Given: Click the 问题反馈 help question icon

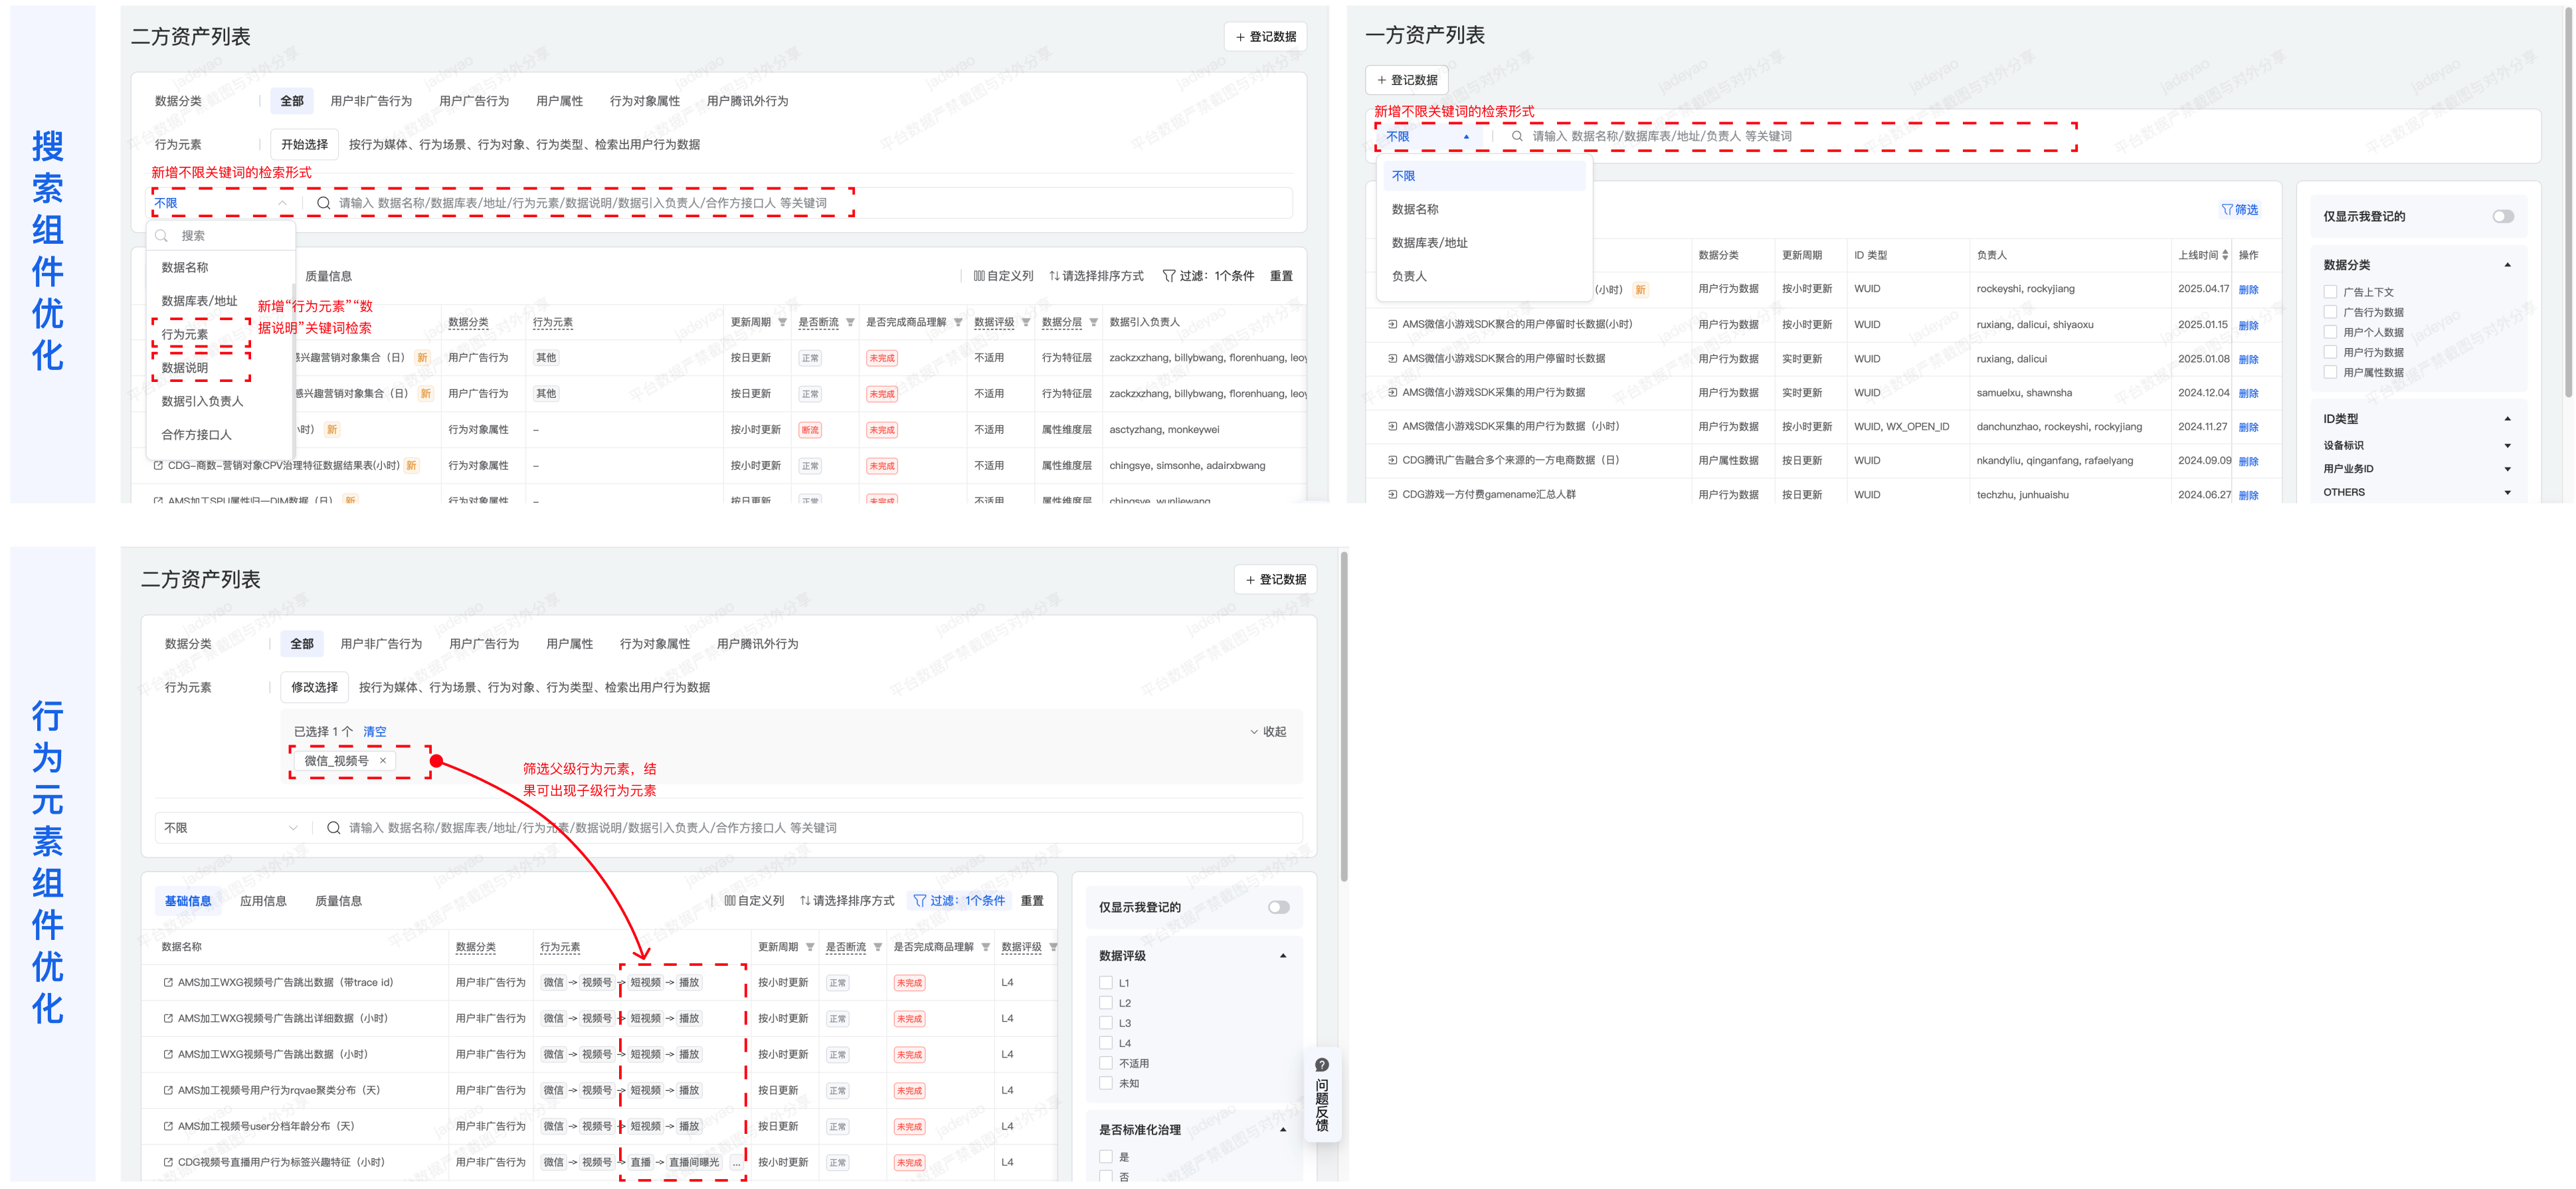Looking at the screenshot, I should [1322, 1065].
